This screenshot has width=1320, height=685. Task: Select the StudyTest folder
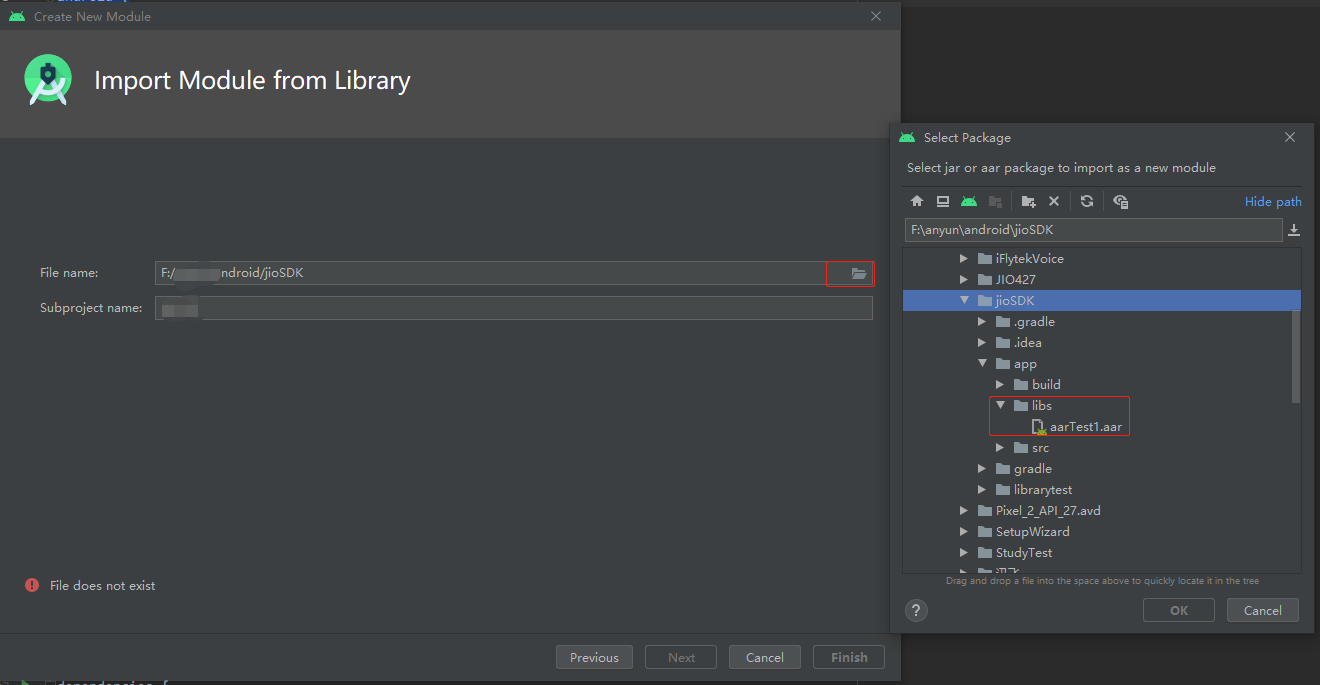coord(1024,552)
